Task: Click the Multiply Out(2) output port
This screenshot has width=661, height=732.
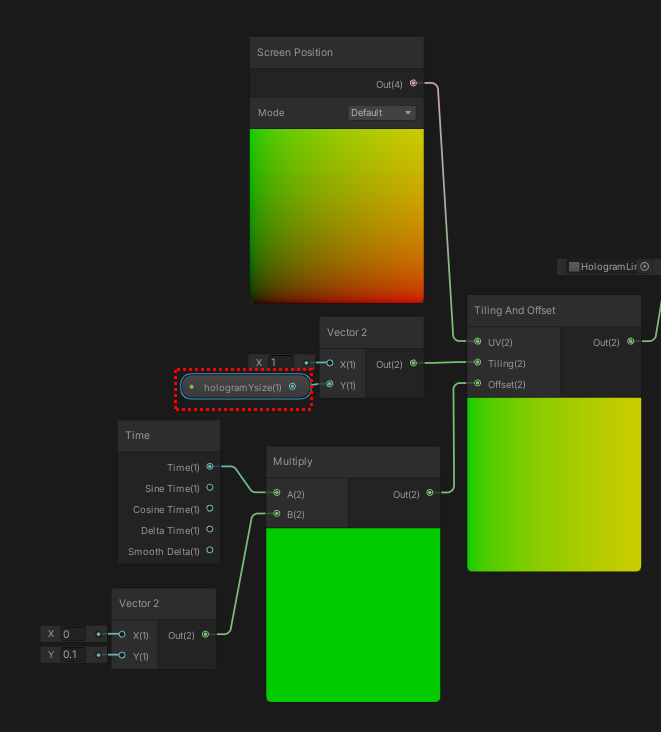Action: (x=429, y=493)
